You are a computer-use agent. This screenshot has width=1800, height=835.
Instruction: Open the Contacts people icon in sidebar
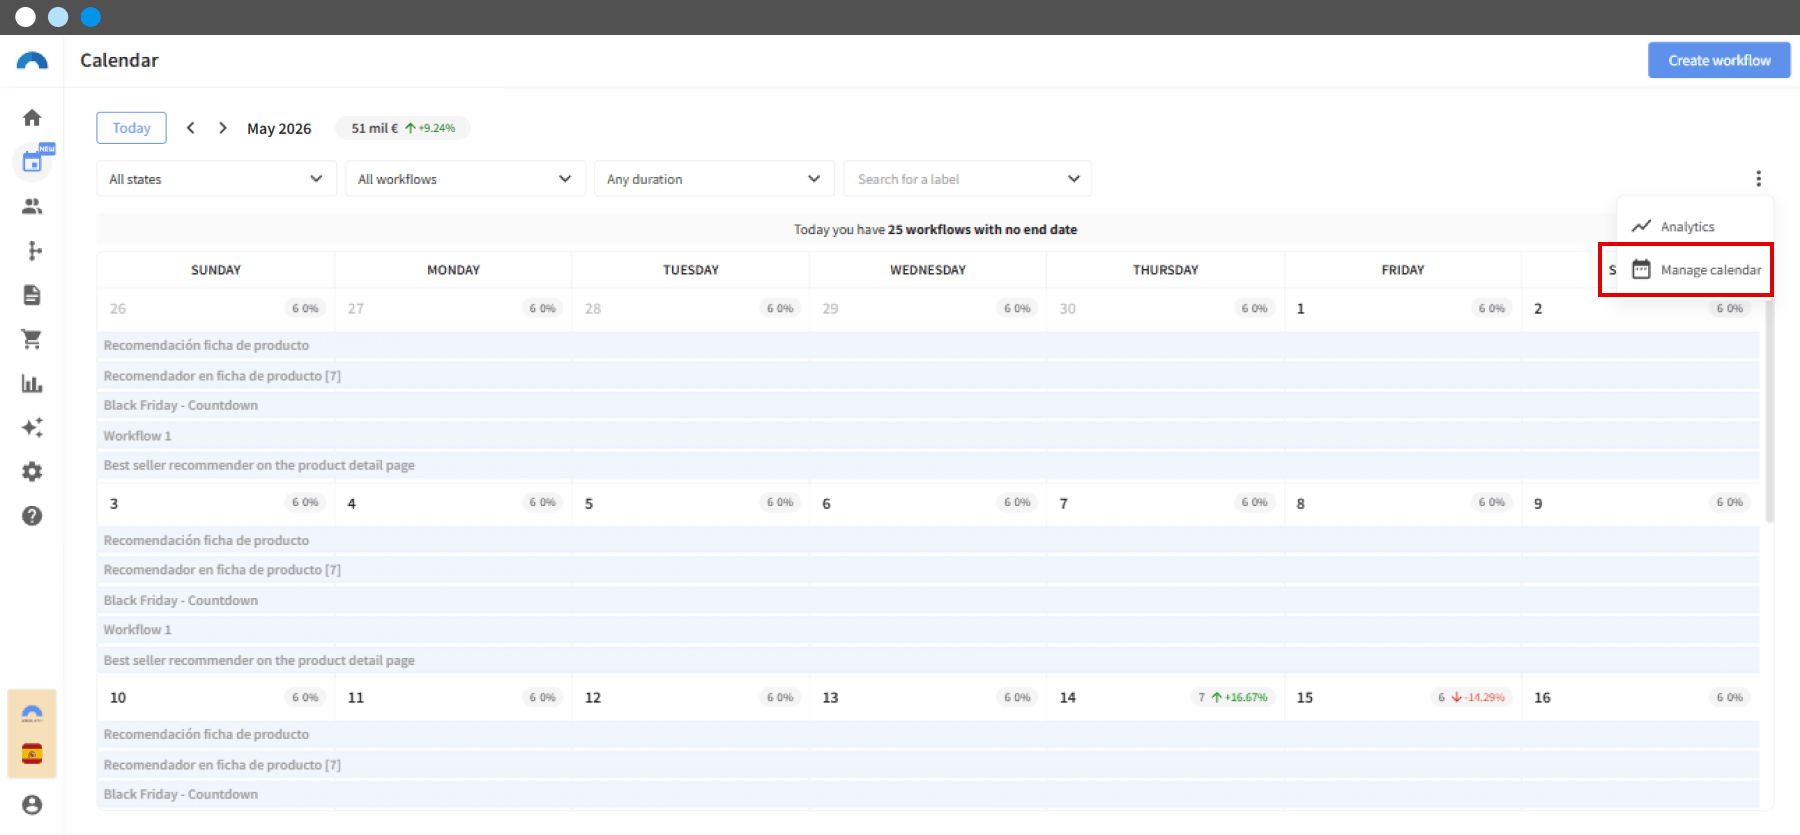click(x=32, y=206)
